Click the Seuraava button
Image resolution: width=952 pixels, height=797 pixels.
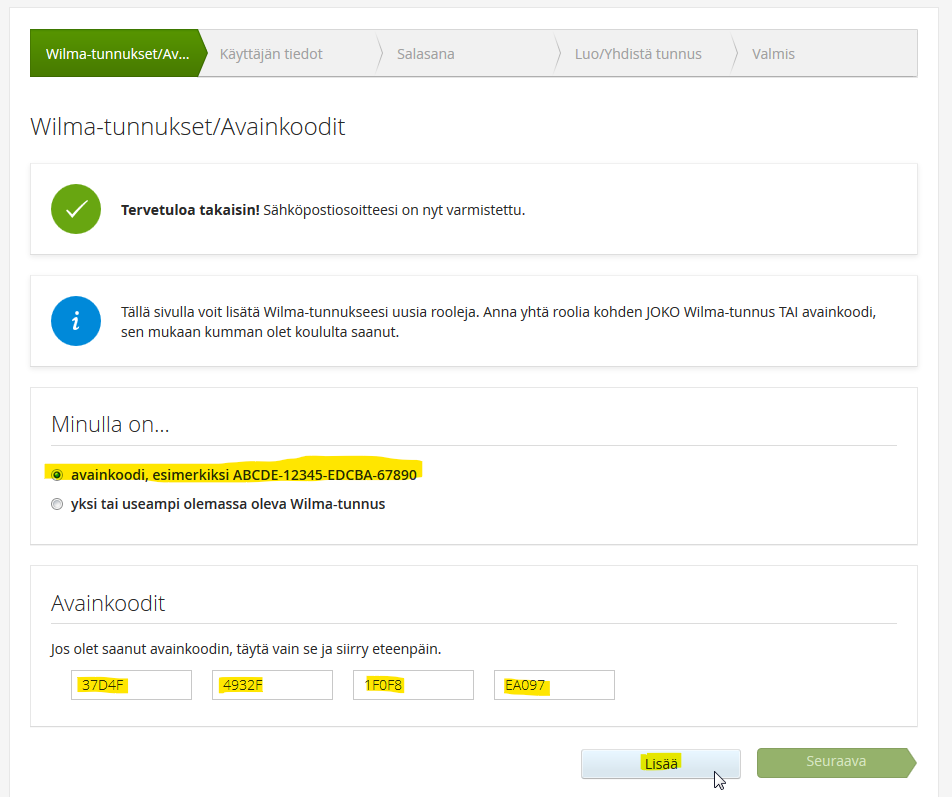coord(836,762)
